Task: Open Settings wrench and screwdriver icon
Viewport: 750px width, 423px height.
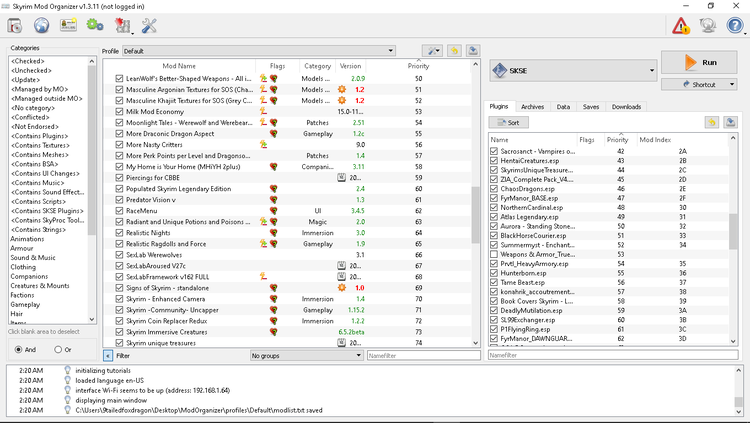Action: point(149,25)
